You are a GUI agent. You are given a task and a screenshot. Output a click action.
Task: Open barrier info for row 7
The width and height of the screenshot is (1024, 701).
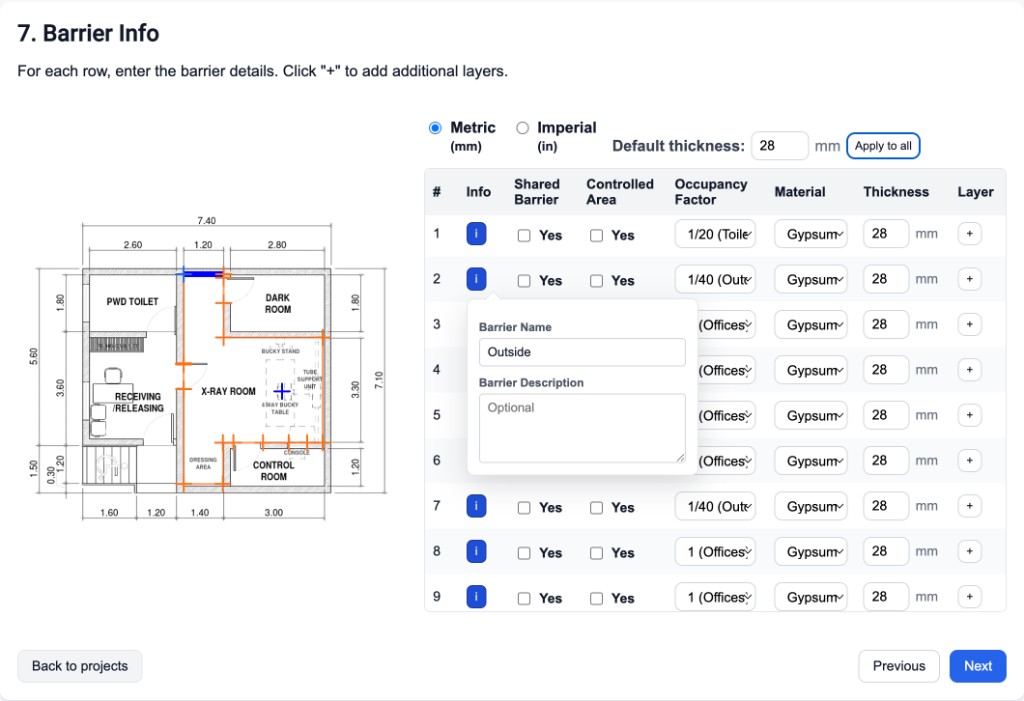[476, 506]
